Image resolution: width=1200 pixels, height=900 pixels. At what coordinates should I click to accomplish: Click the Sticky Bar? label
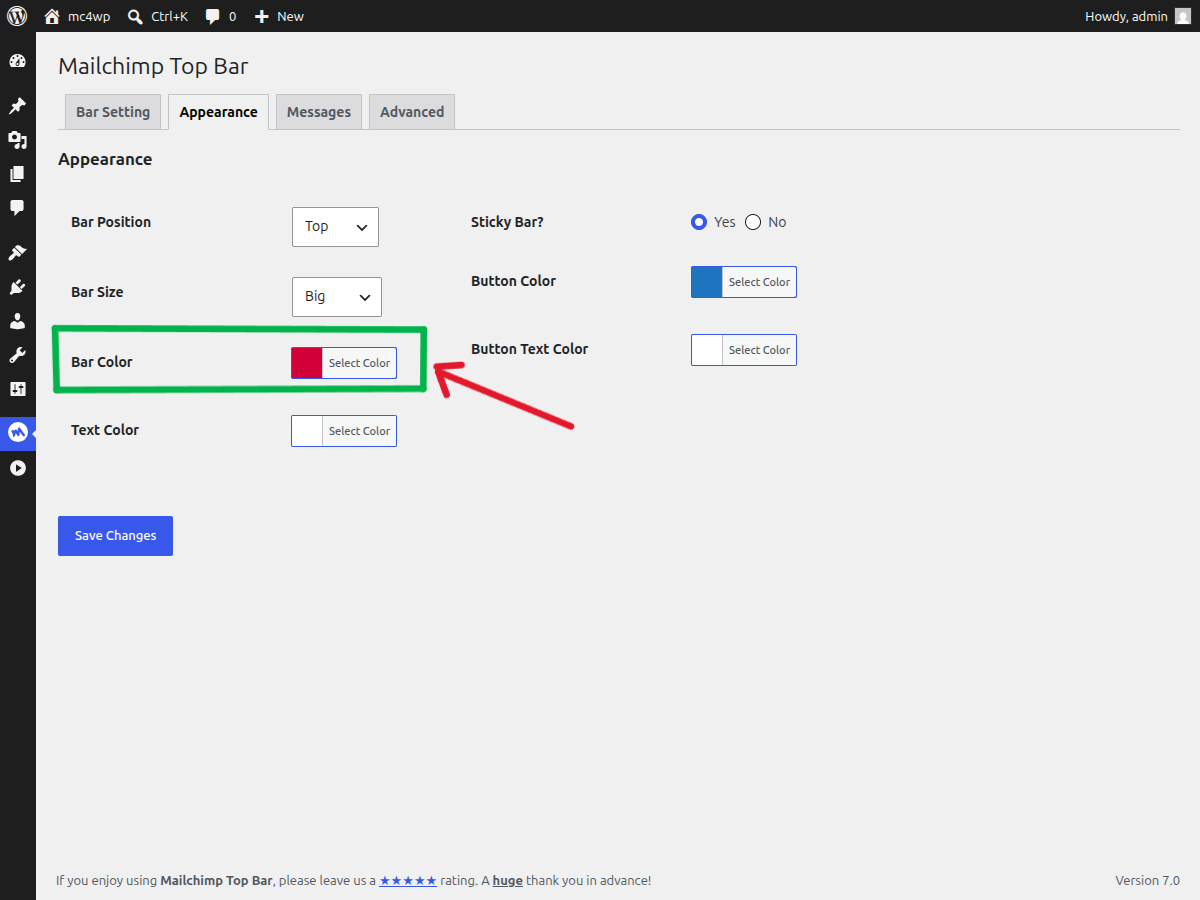[507, 222]
